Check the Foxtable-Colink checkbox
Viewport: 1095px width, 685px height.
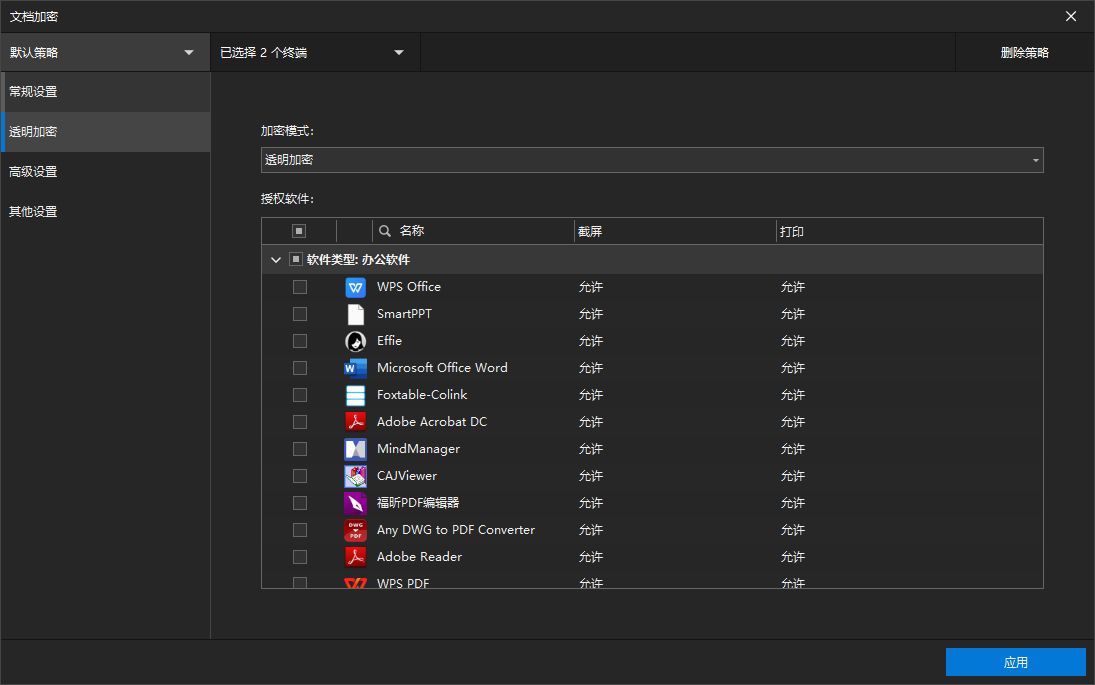click(300, 395)
